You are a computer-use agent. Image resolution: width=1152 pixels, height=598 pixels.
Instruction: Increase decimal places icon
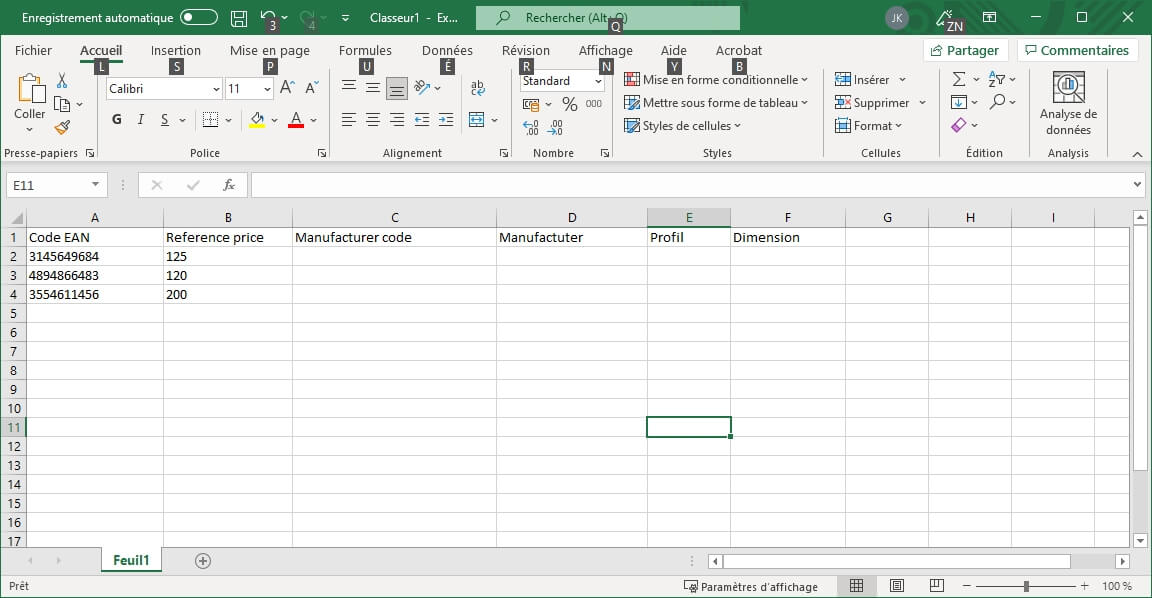pos(530,128)
